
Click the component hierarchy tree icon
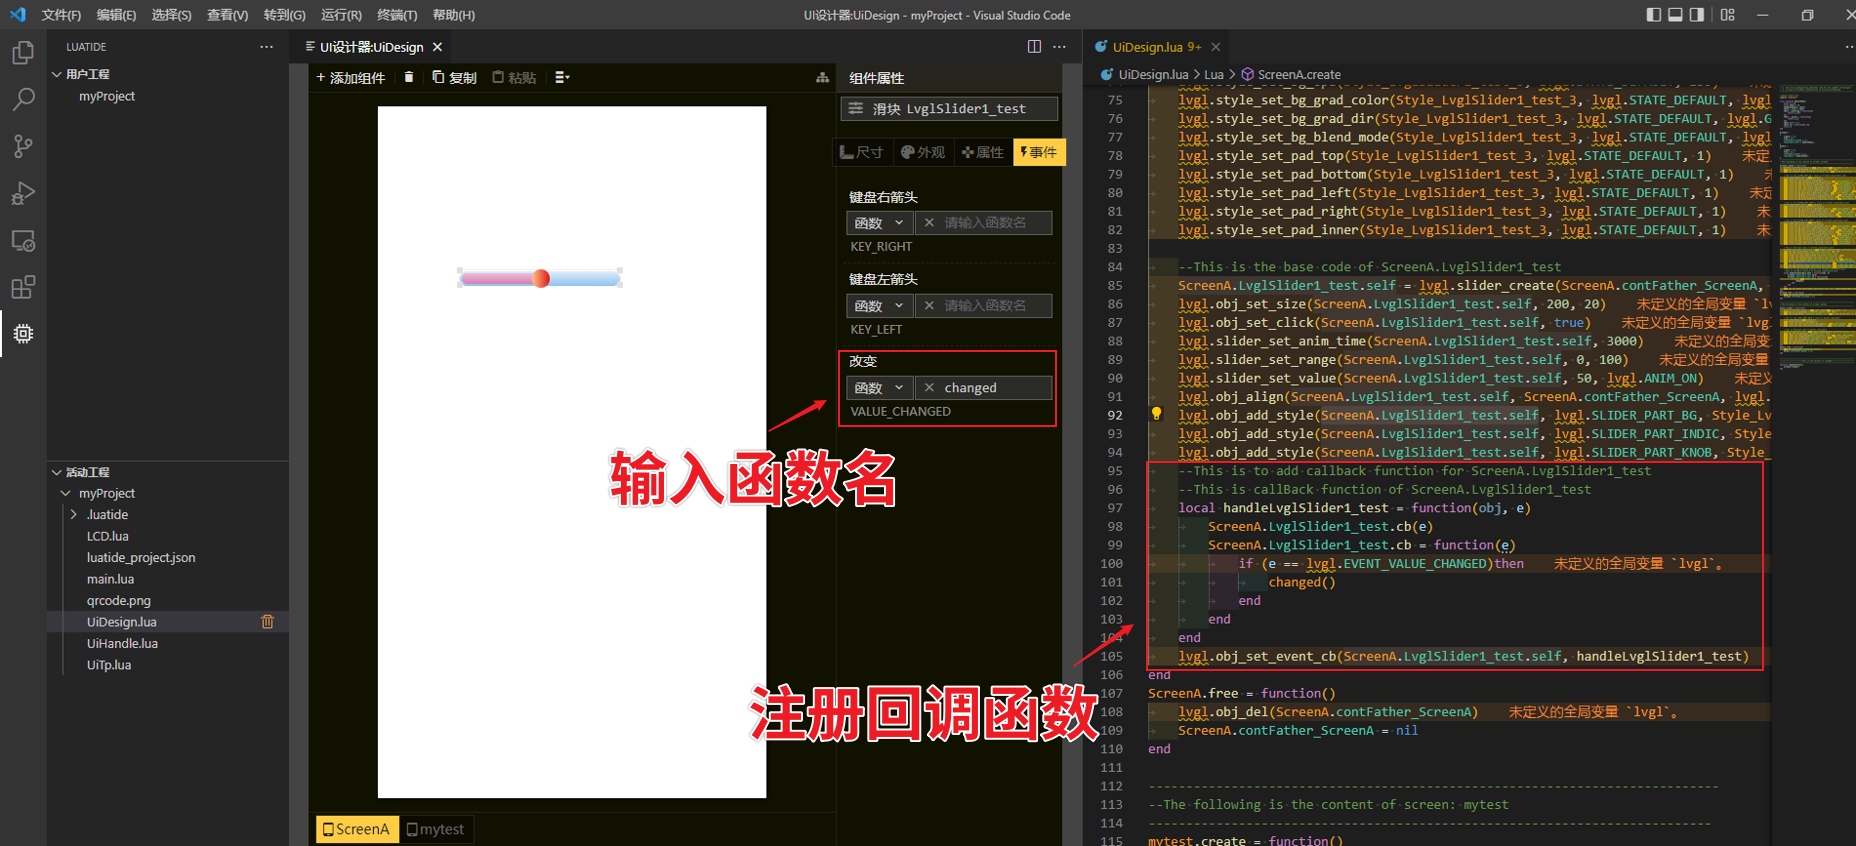coord(822,77)
